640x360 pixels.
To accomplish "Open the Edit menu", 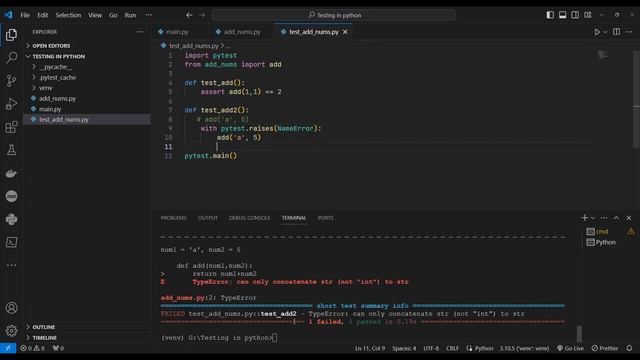I will click(x=43, y=15).
